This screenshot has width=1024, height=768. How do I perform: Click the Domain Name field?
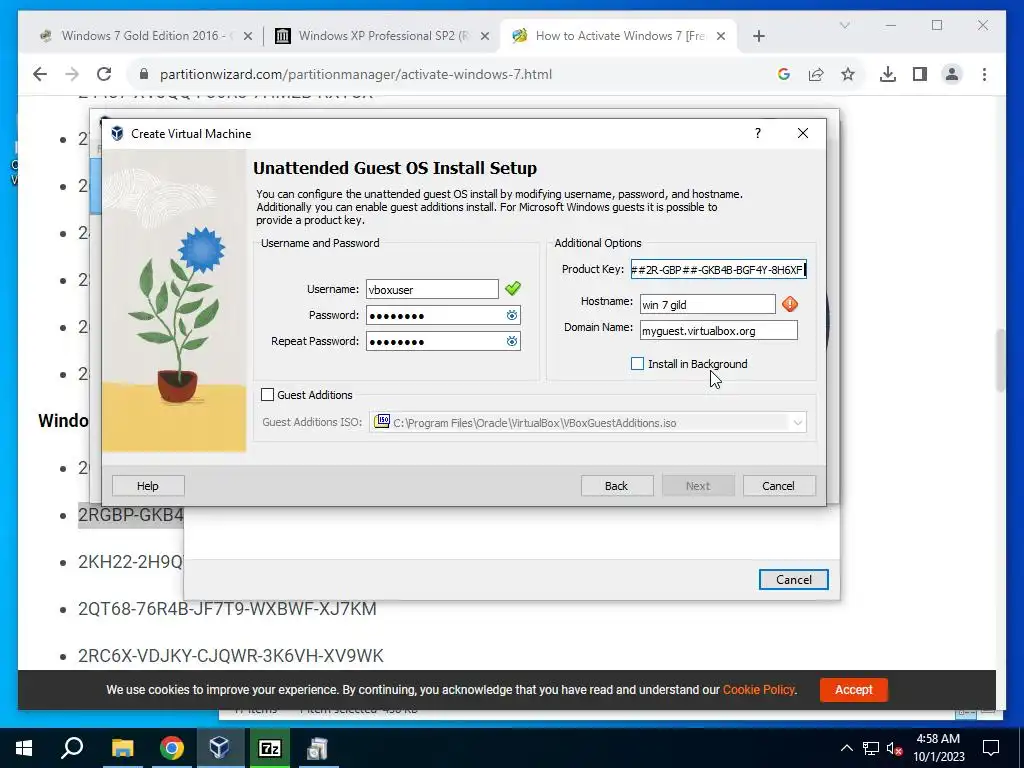718,330
